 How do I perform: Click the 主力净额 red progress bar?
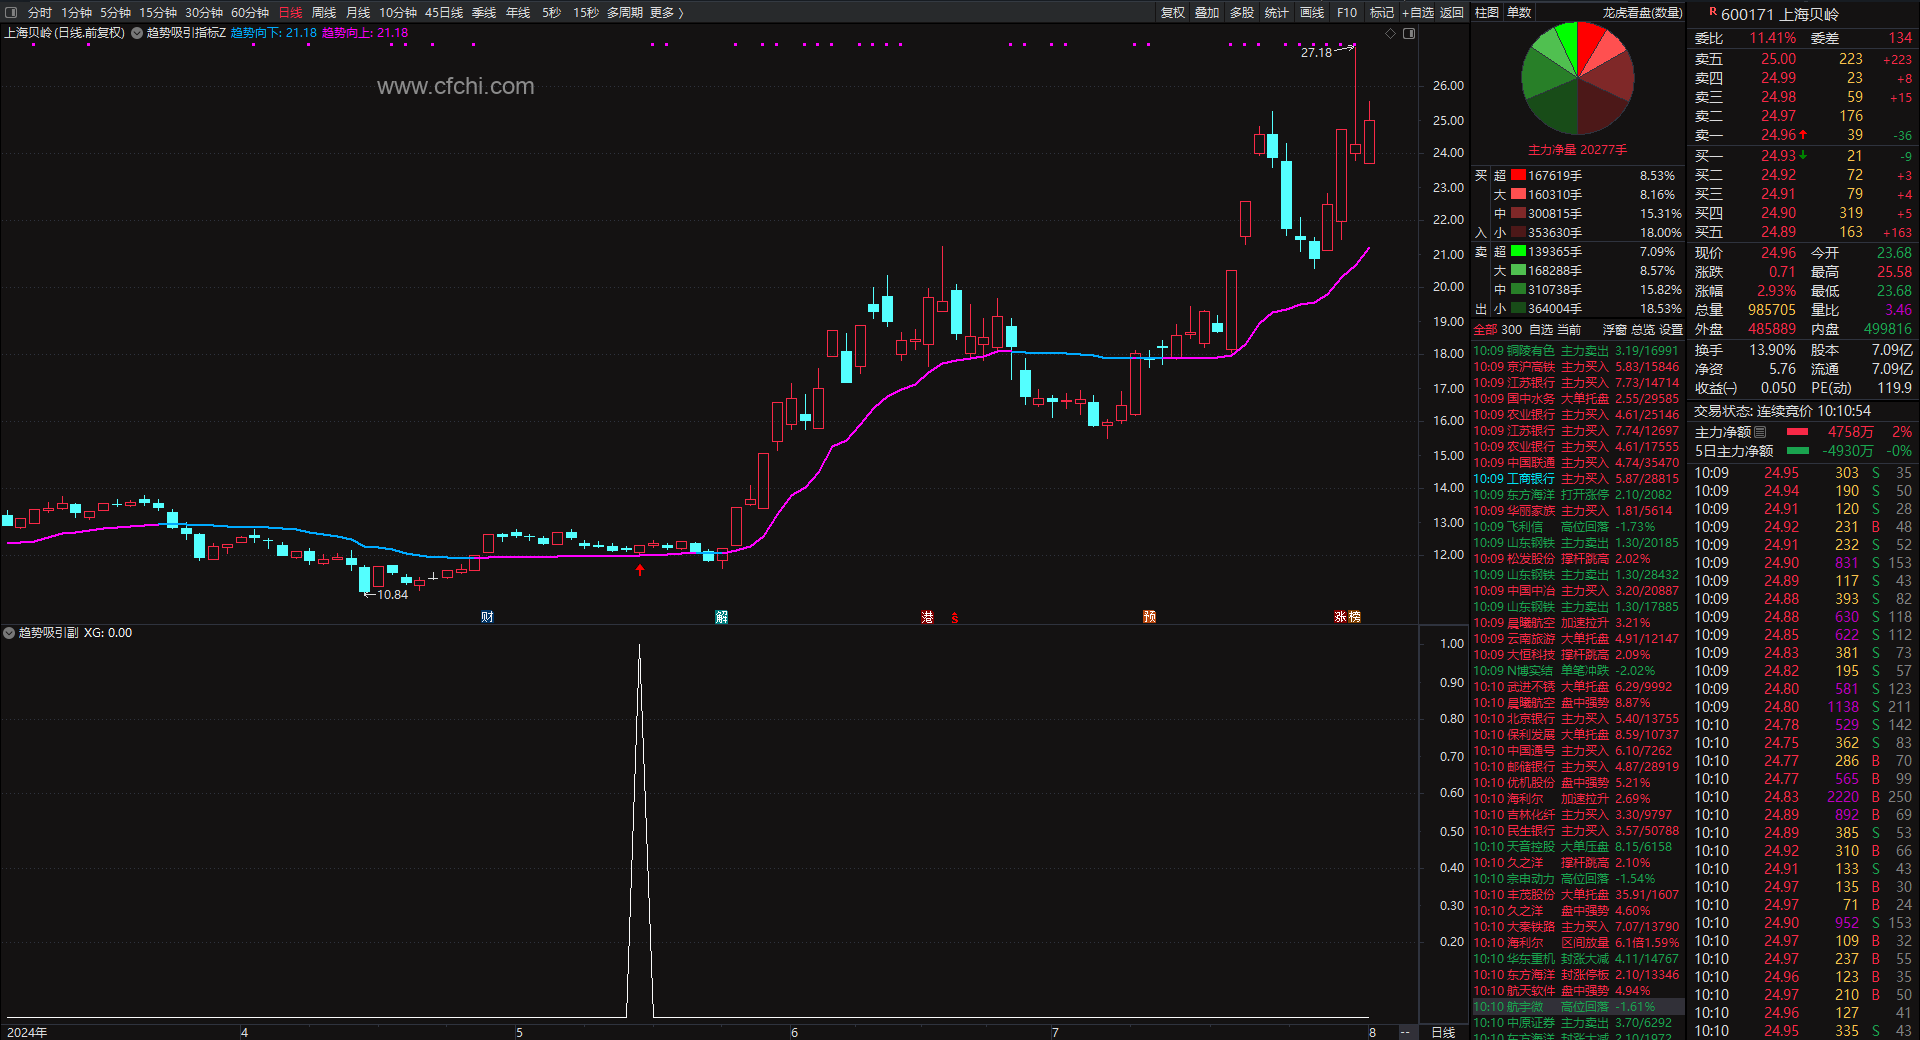(1797, 432)
